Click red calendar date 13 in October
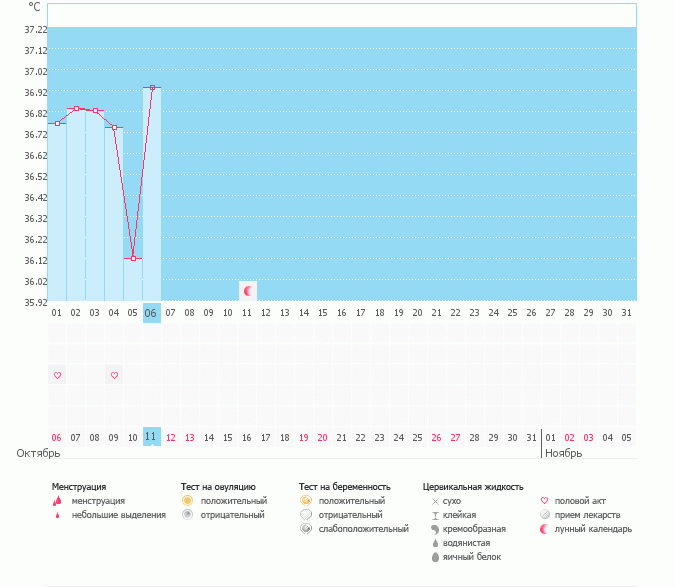675x587 pixels. [x=189, y=438]
